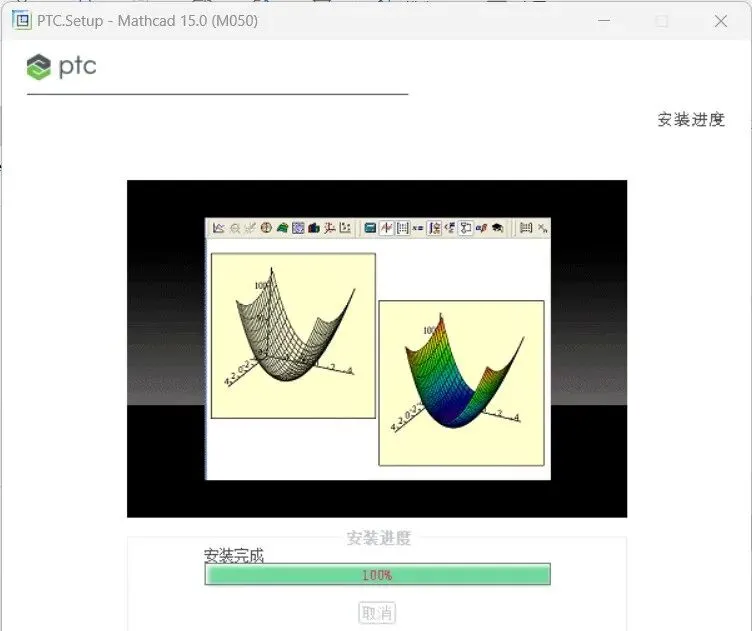Click the Polar Plot circle icon
Screen dimensions: 752x631
pos(266,228)
